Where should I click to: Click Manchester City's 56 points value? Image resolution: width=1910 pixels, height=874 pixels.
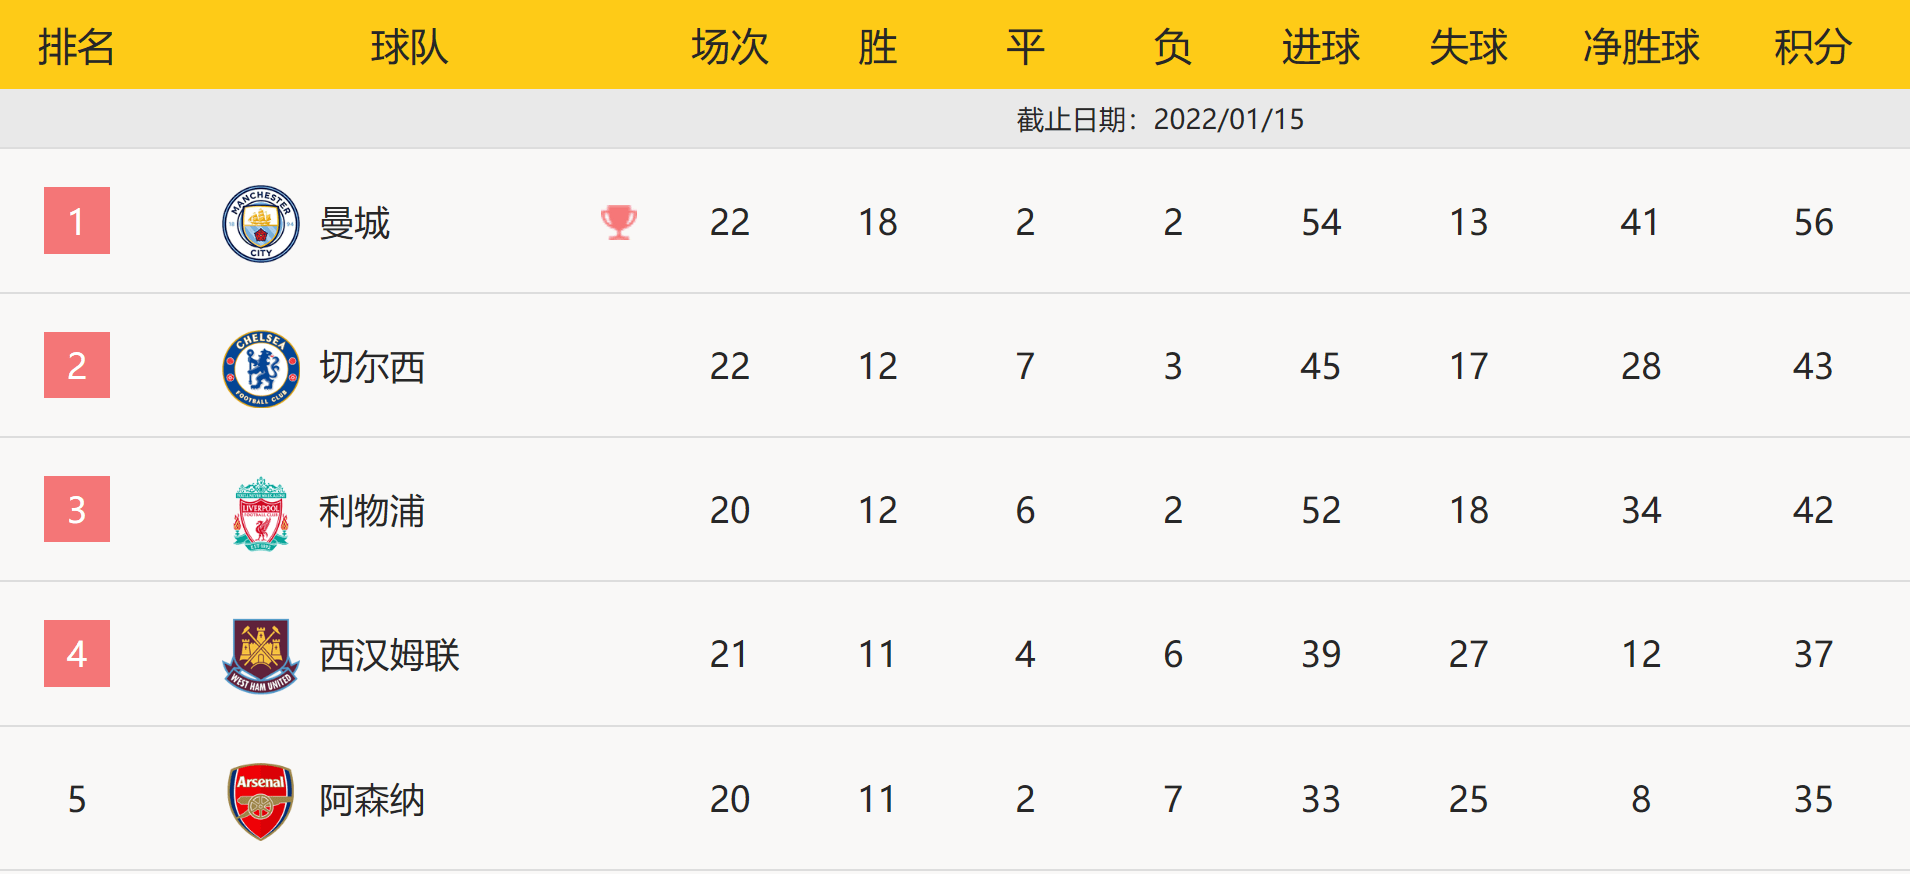1813,223
